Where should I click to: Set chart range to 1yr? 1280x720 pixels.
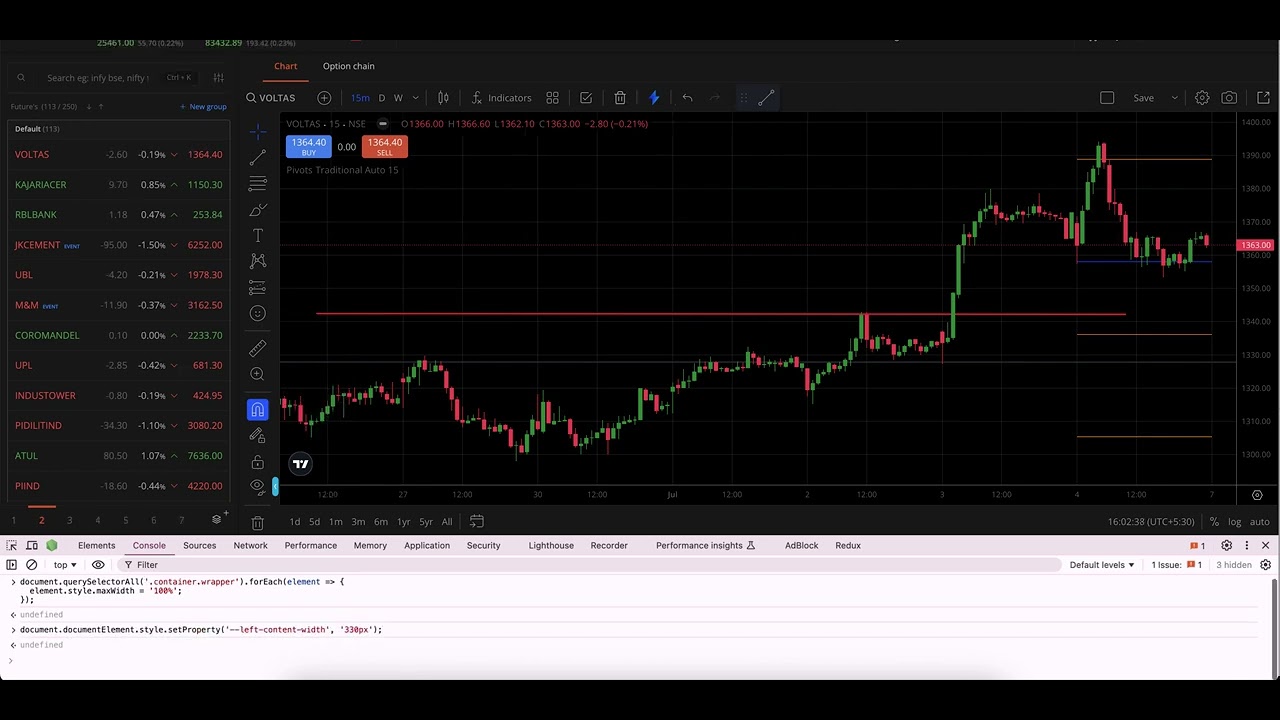pos(403,522)
